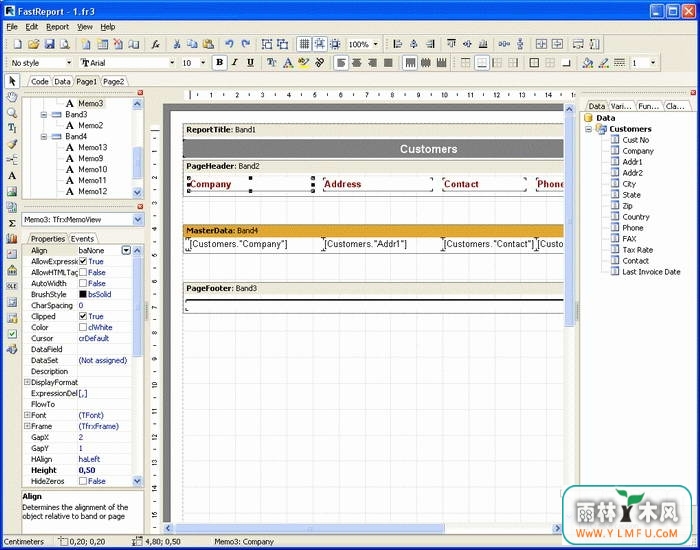Toggle the AutoWidth checkbox
The image size is (700, 550).
pos(83,283)
